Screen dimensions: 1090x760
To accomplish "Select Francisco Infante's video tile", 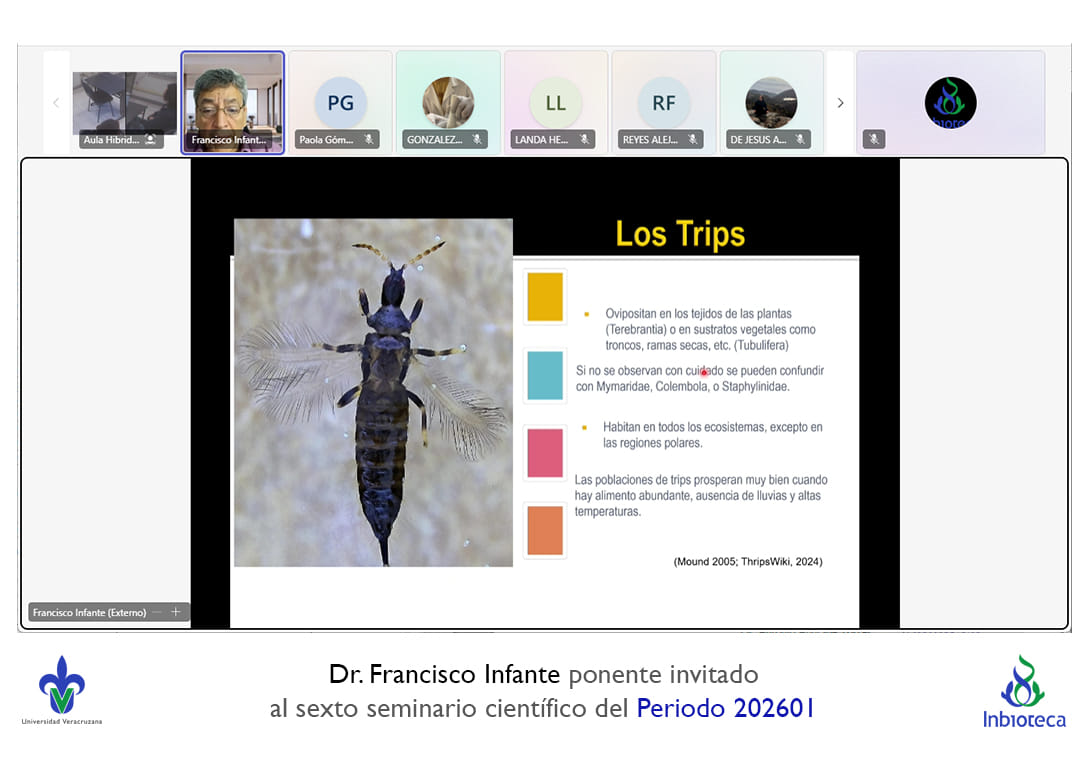I will click(x=232, y=102).
